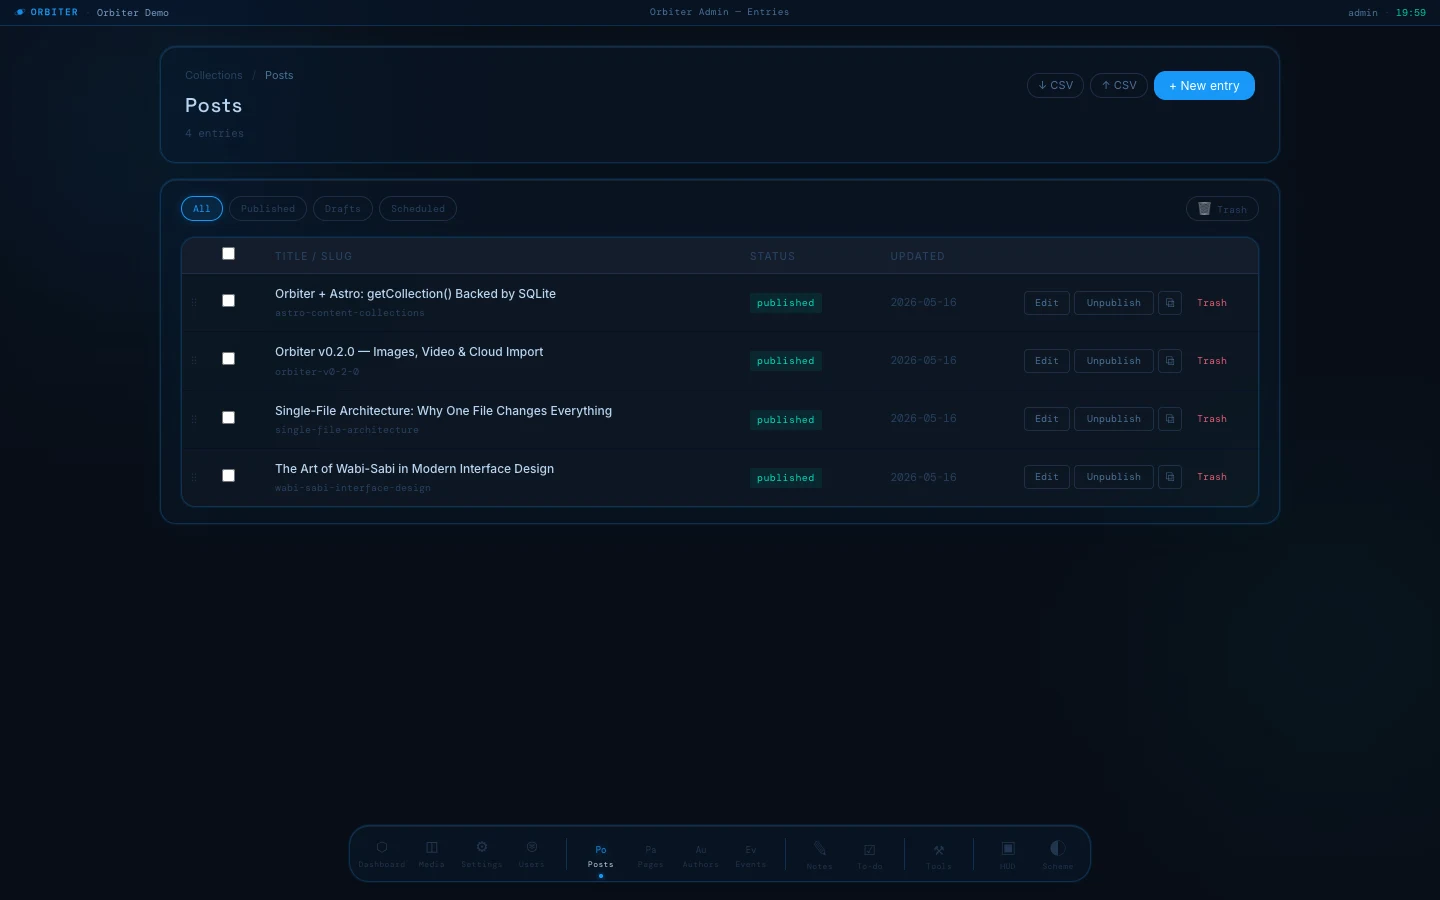Image resolution: width=1440 pixels, height=900 pixels.
Task: Toggle select-all checkbox in table header
Action: pyautogui.click(x=228, y=254)
